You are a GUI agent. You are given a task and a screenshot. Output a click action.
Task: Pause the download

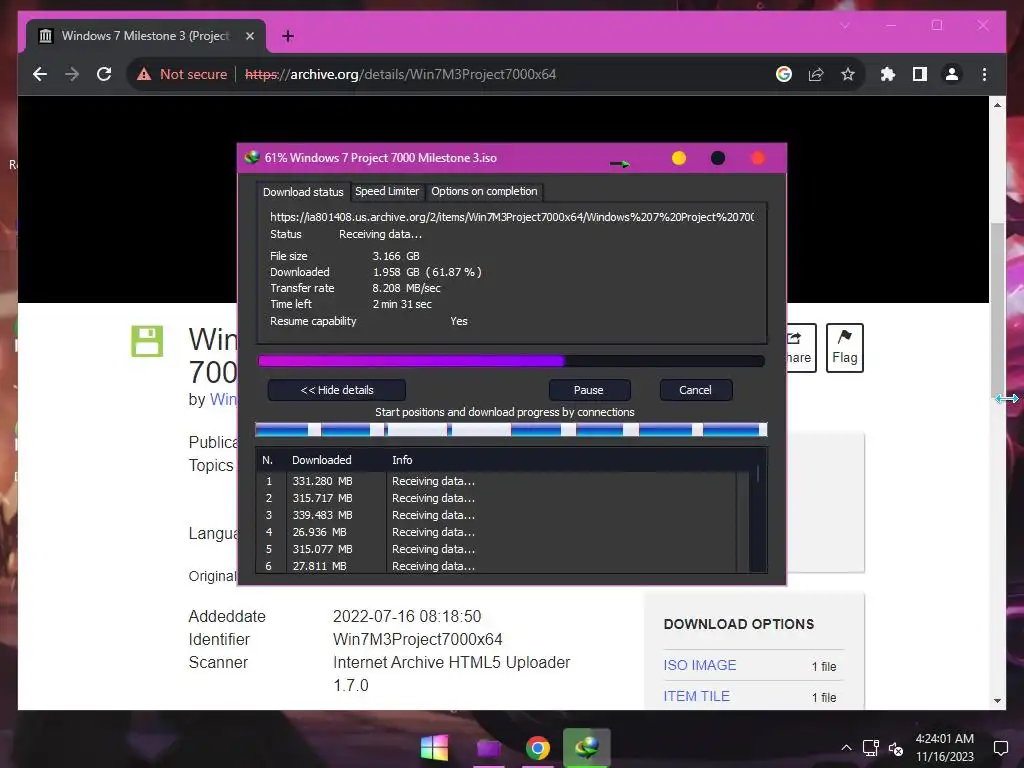(588, 390)
